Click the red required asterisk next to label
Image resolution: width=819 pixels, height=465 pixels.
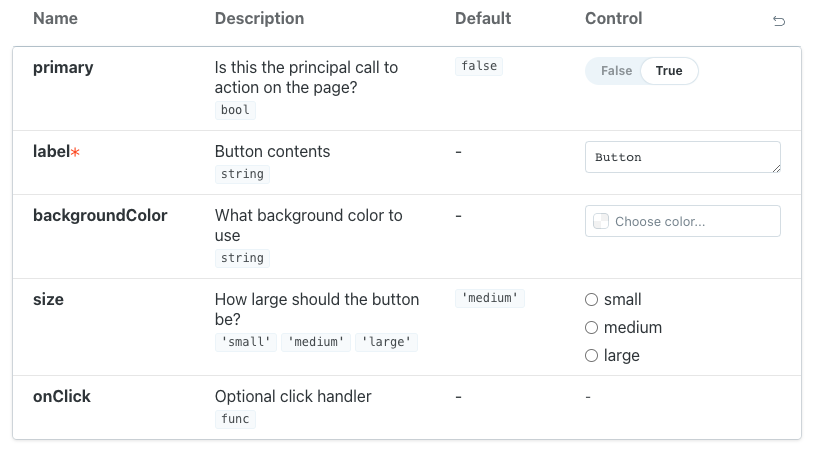[x=75, y=152]
